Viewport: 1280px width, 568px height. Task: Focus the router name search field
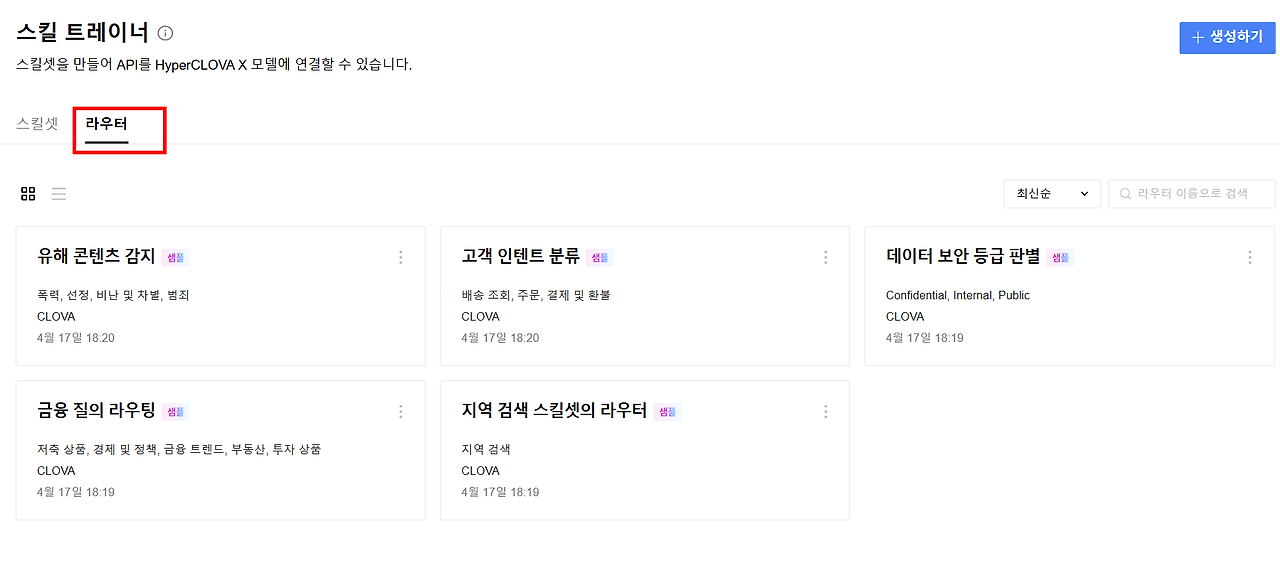[1192, 194]
